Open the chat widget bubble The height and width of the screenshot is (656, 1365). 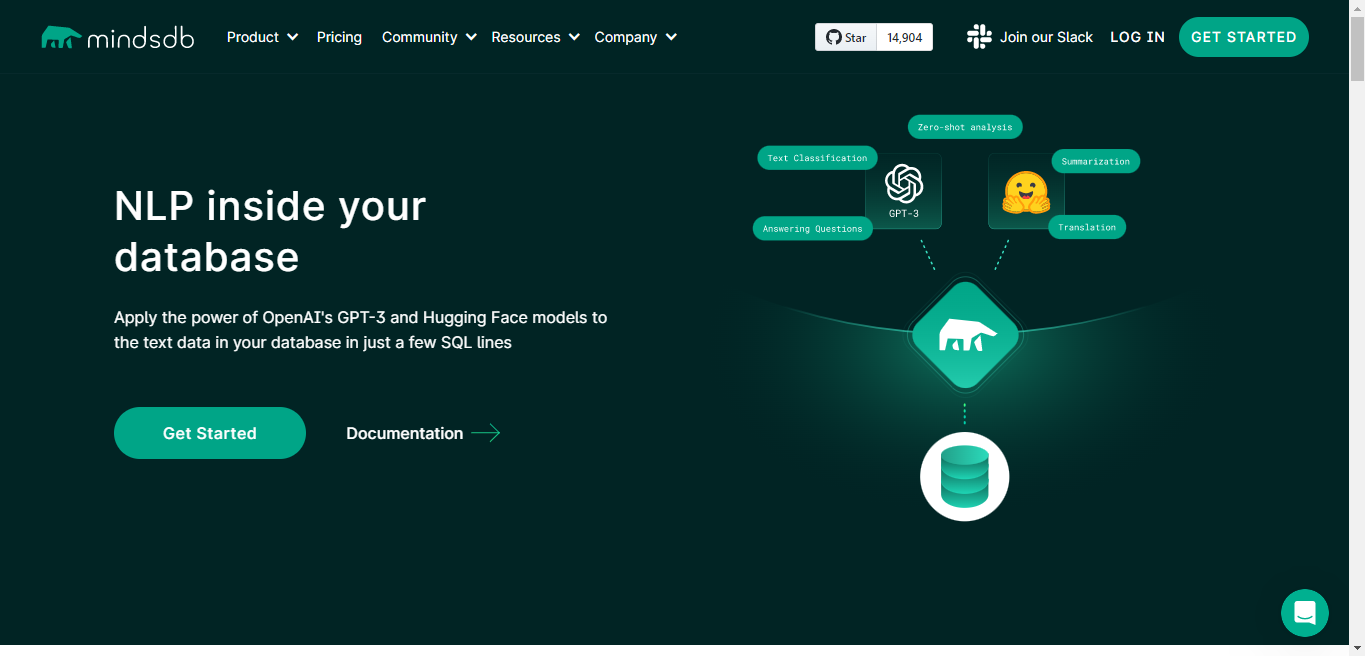pyautogui.click(x=1305, y=613)
